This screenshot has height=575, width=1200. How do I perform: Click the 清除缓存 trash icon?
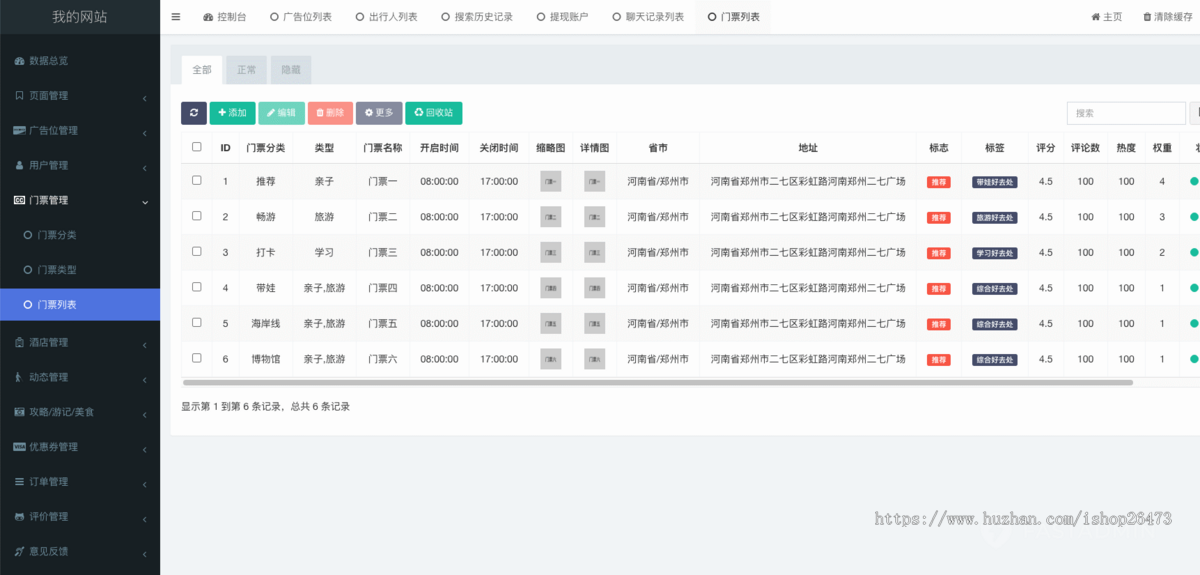point(1147,17)
